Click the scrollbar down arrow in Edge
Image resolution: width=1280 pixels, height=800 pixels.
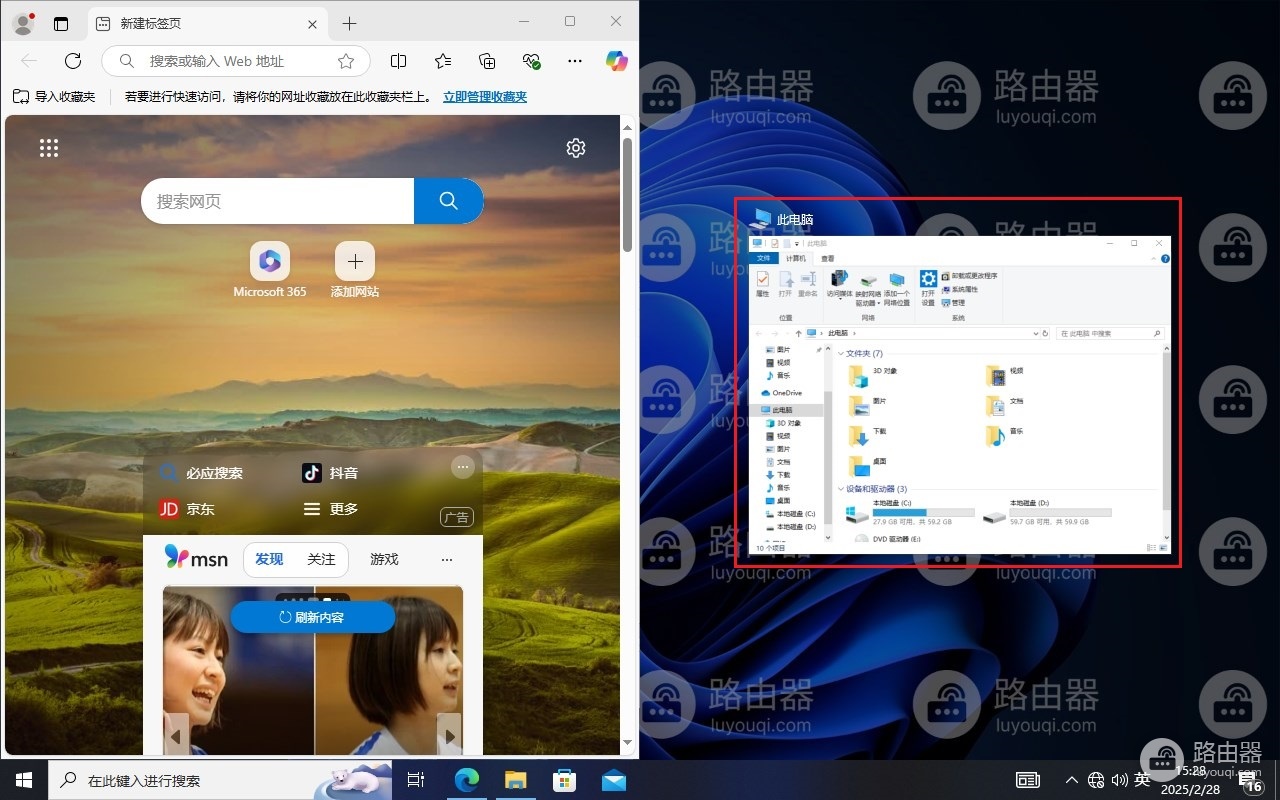point(628,743)
